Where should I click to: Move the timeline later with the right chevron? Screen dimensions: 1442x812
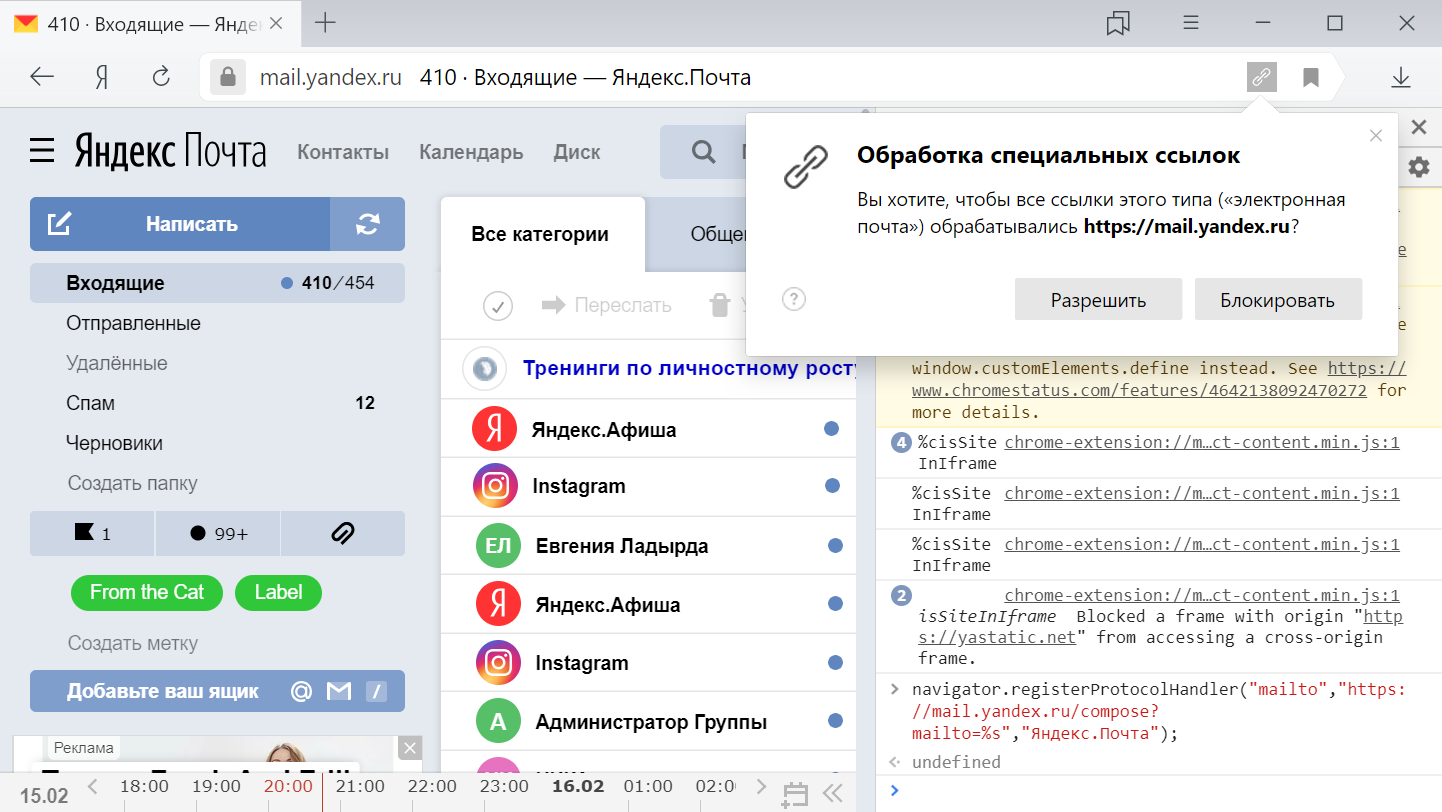click(x=762, y=787)
